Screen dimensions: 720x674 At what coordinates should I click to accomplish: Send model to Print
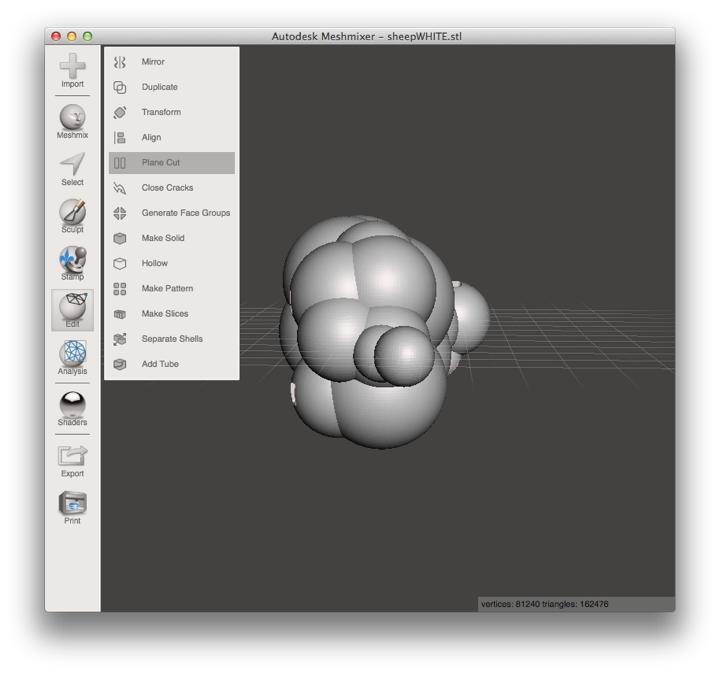(72, 507)
